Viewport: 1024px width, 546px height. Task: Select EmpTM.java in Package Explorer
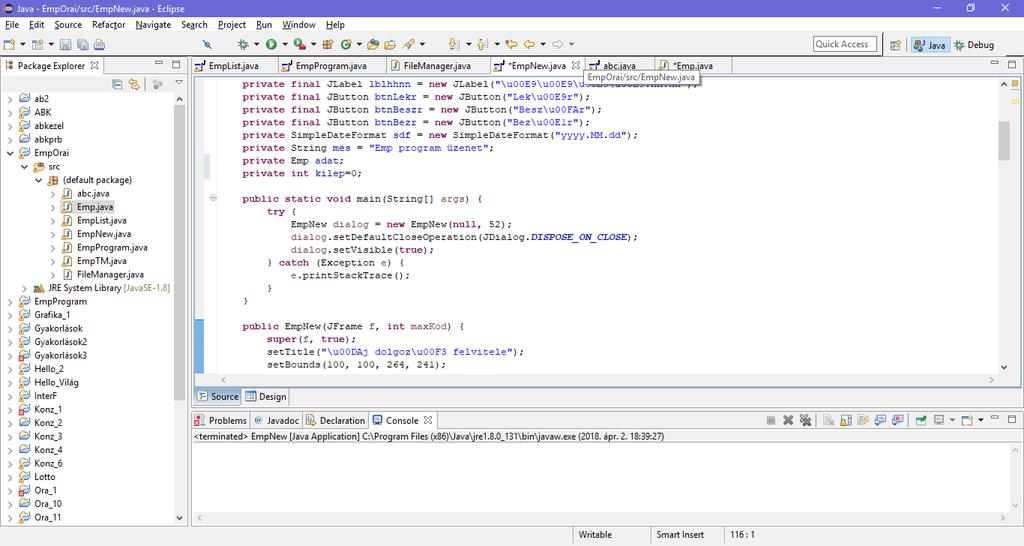(x=101, y=261)
